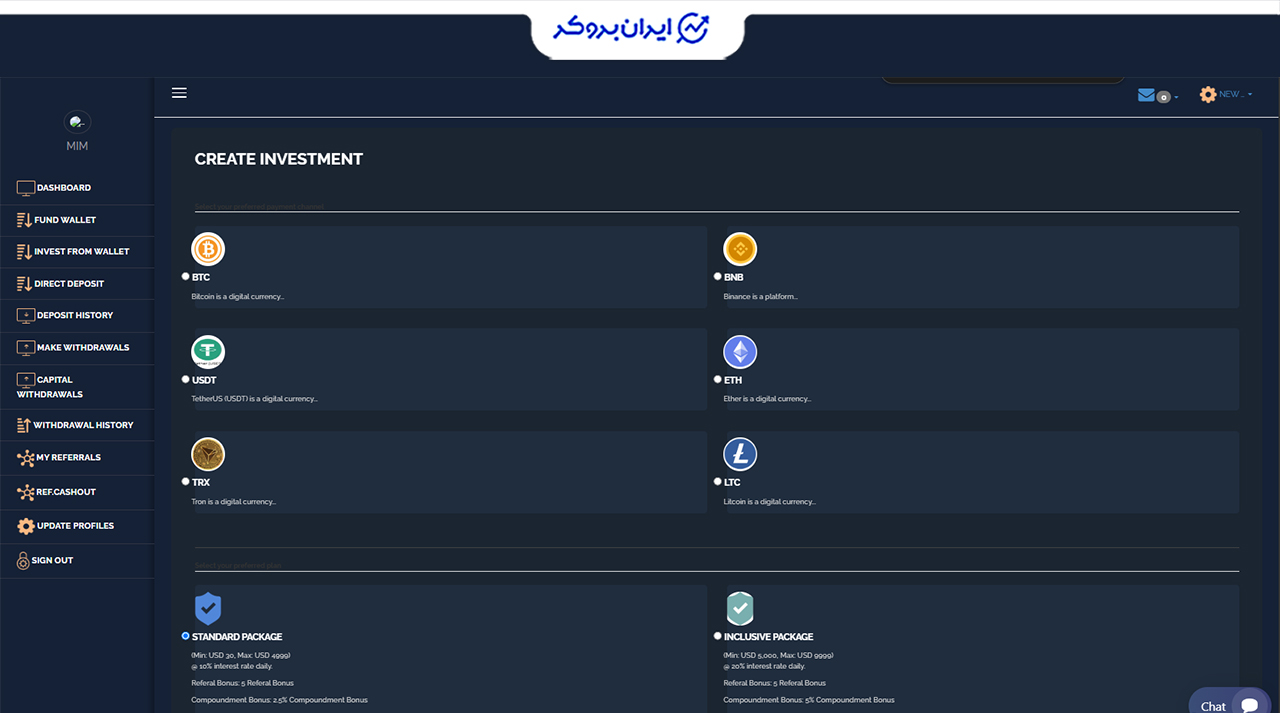This screenshot has height=713, width=1280.
Task: Click the hamburger menu icon
Action: click(179, 93)
